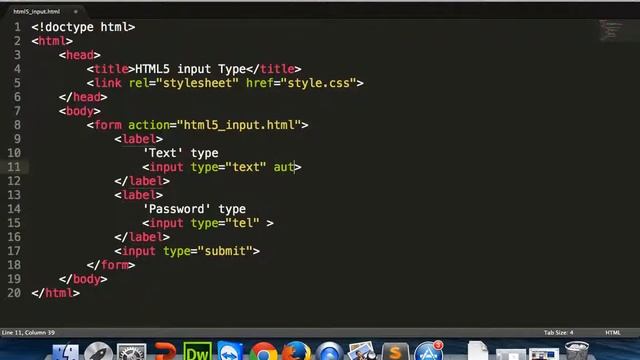This screenshot has height=360, width=640.
Task: Open Launchpad rocket icon in dock
Action: [x=98, y=352]
